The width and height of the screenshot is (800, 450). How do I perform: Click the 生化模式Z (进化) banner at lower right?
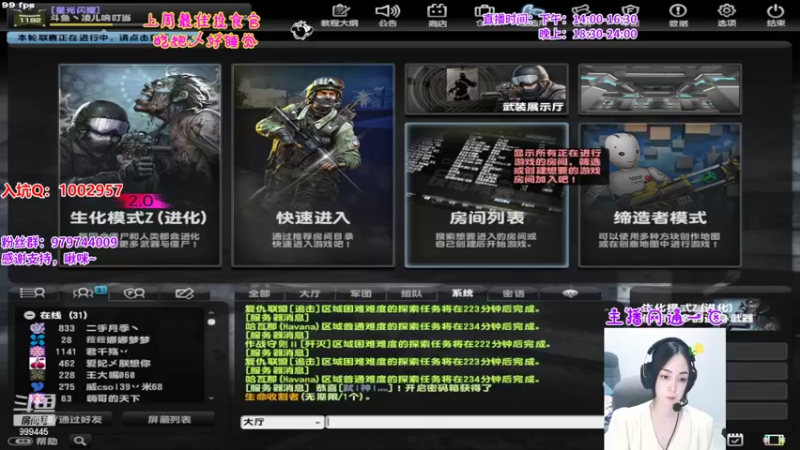707,313
